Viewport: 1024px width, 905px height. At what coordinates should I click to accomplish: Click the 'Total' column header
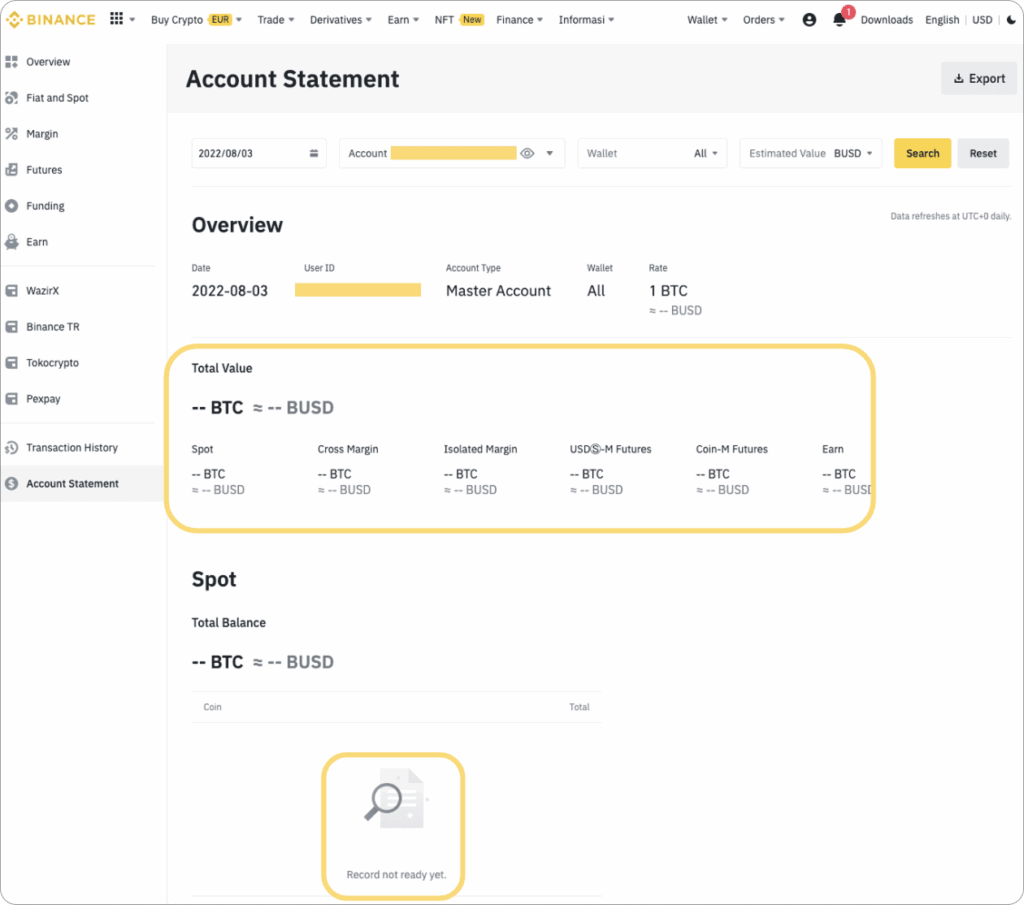(x=579, y=707)
